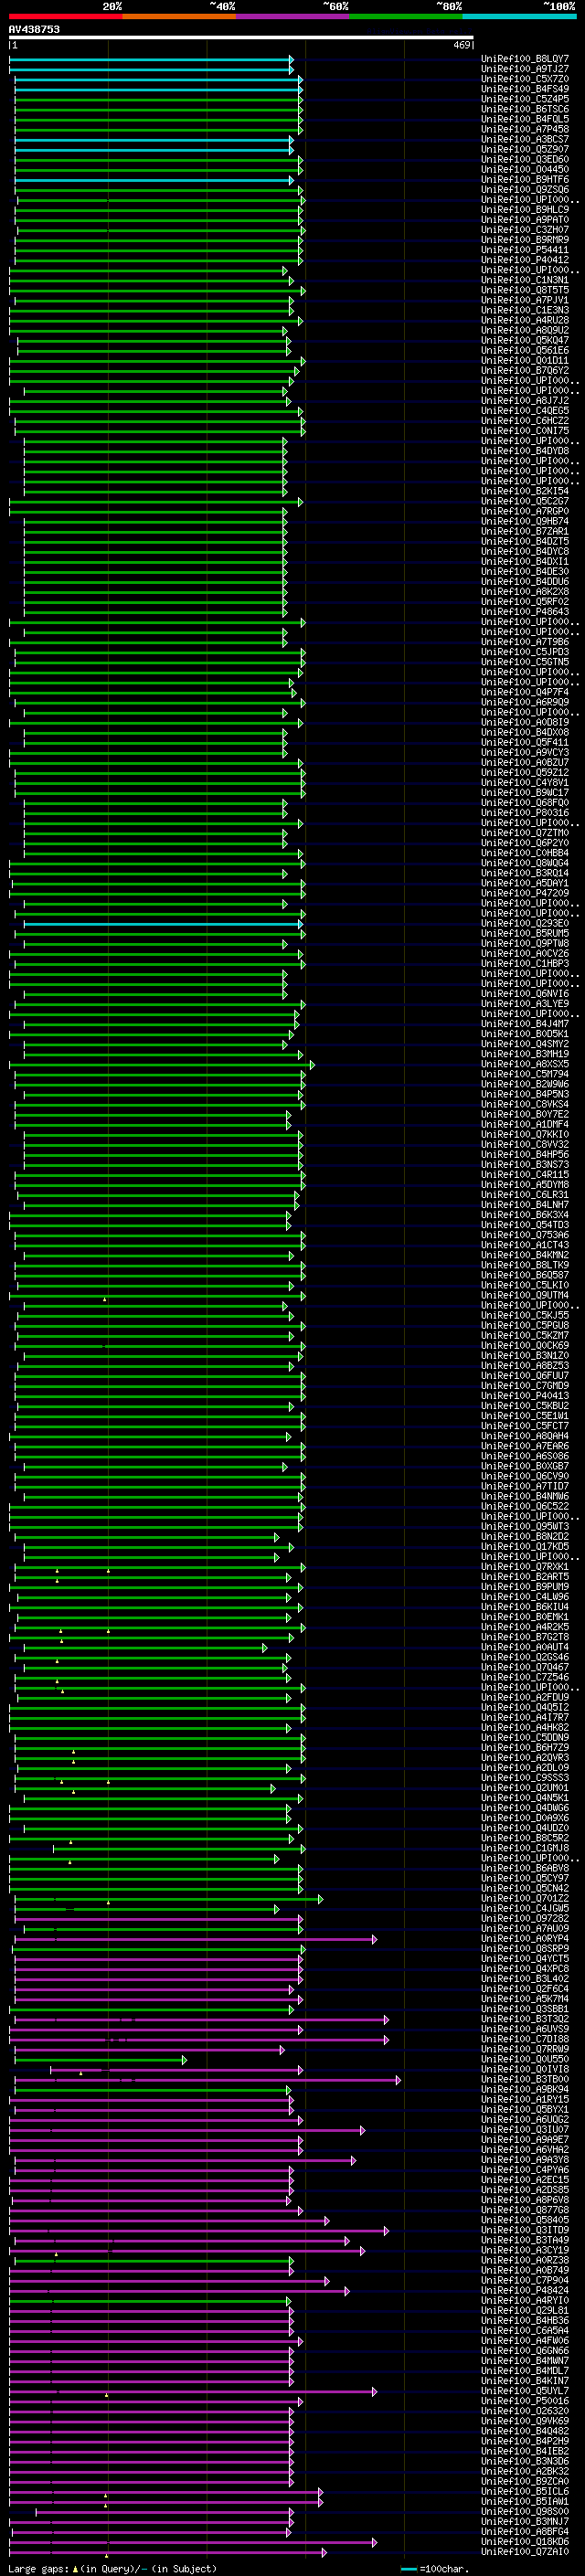Select the UniRef100_B3TB00 label
The image size is (585, 2576).
pyautogui.click(x=525, y=2079)
